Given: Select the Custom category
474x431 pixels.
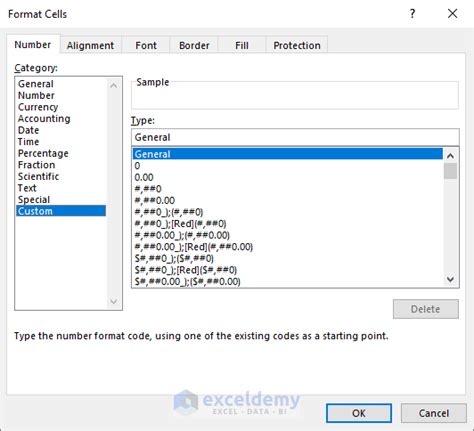Looking at the screenshot, I should (61, 211).
